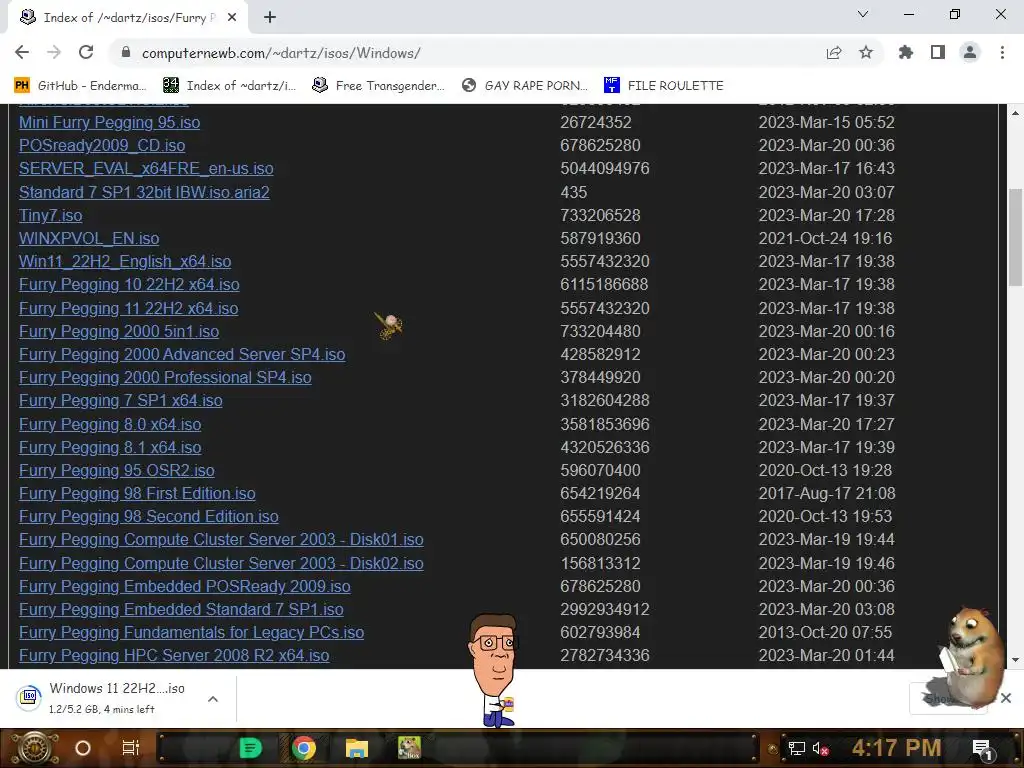The height and width of the screenshot is (768, 1024).
Task: Open a new browser tab
Action: [270, 18]
